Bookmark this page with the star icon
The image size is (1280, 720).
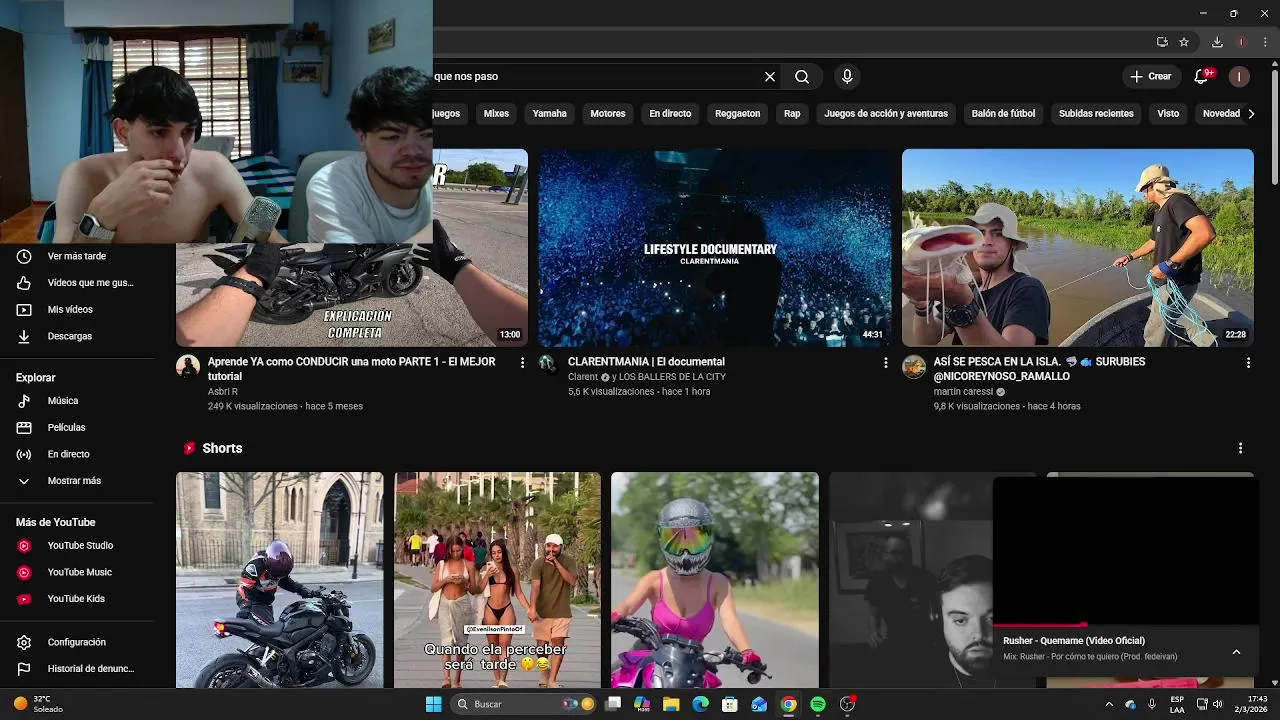[x=1184, y=42]
